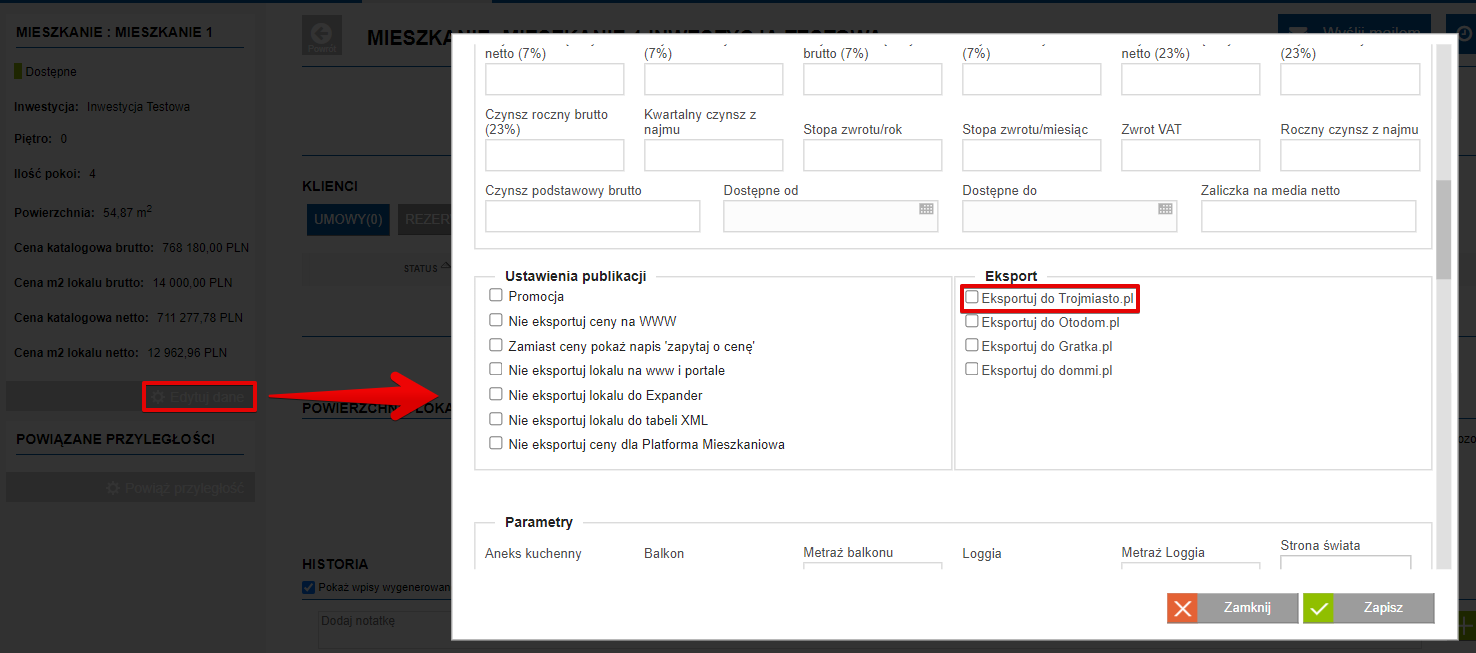1476x653 pixels.
Task: Select the Zwrot VAT input field
Action: click(1190, 155)
